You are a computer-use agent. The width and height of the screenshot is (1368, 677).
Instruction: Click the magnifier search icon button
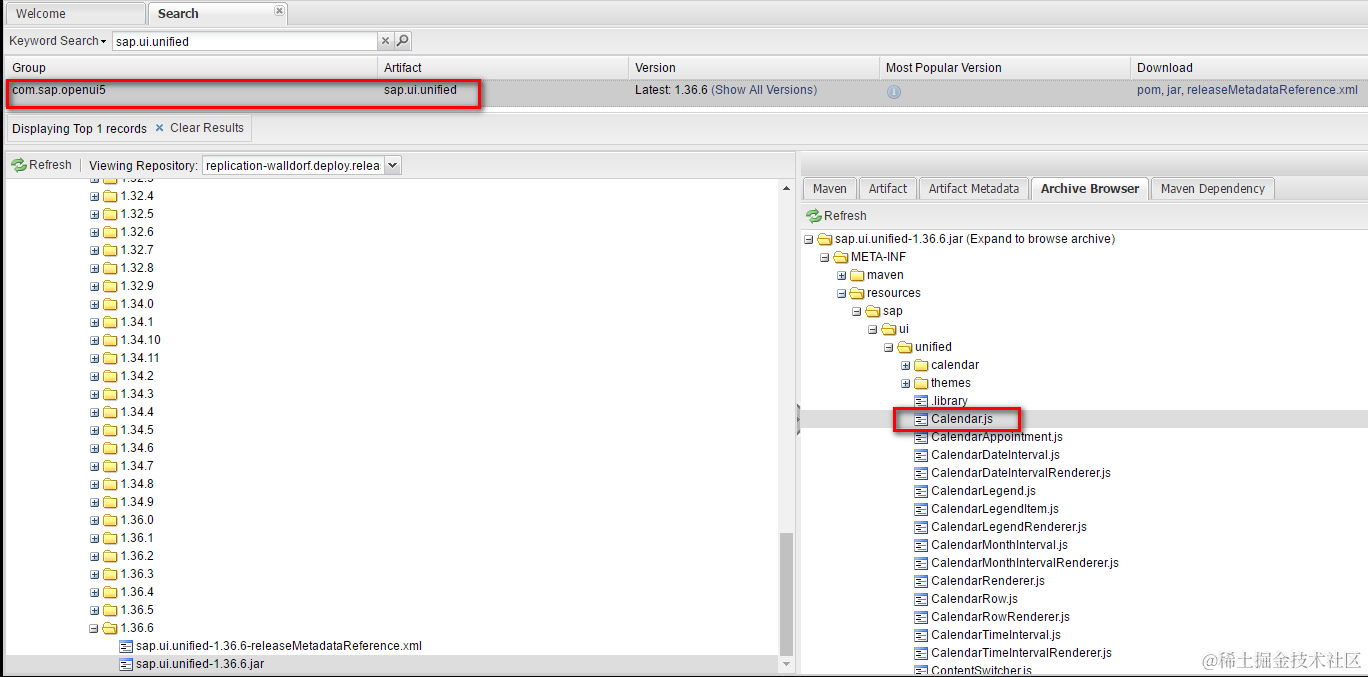(x=403, y=41)
